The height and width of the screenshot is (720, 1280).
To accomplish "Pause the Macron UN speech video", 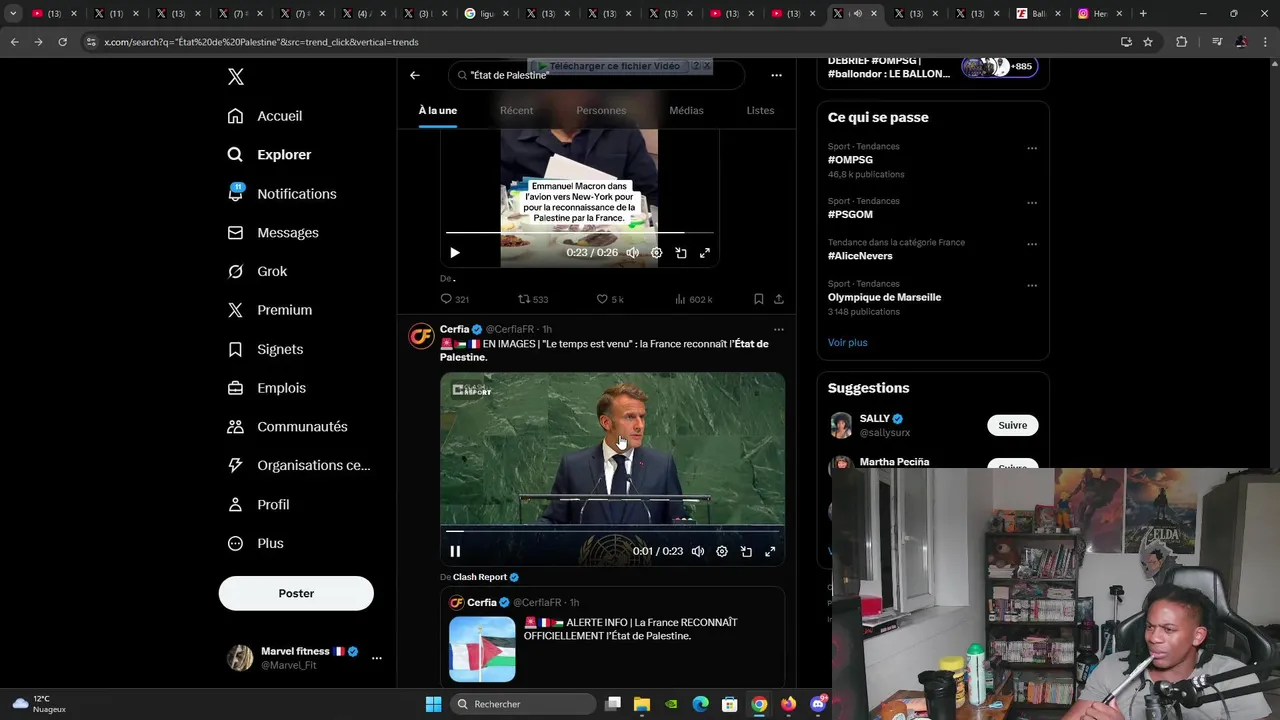I will pyautogui.click(x=455, y=551).
